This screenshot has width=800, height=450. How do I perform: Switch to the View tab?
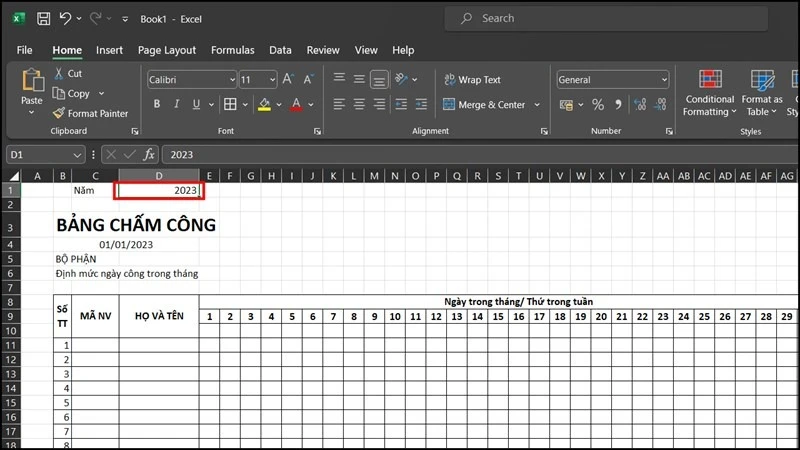366,50
